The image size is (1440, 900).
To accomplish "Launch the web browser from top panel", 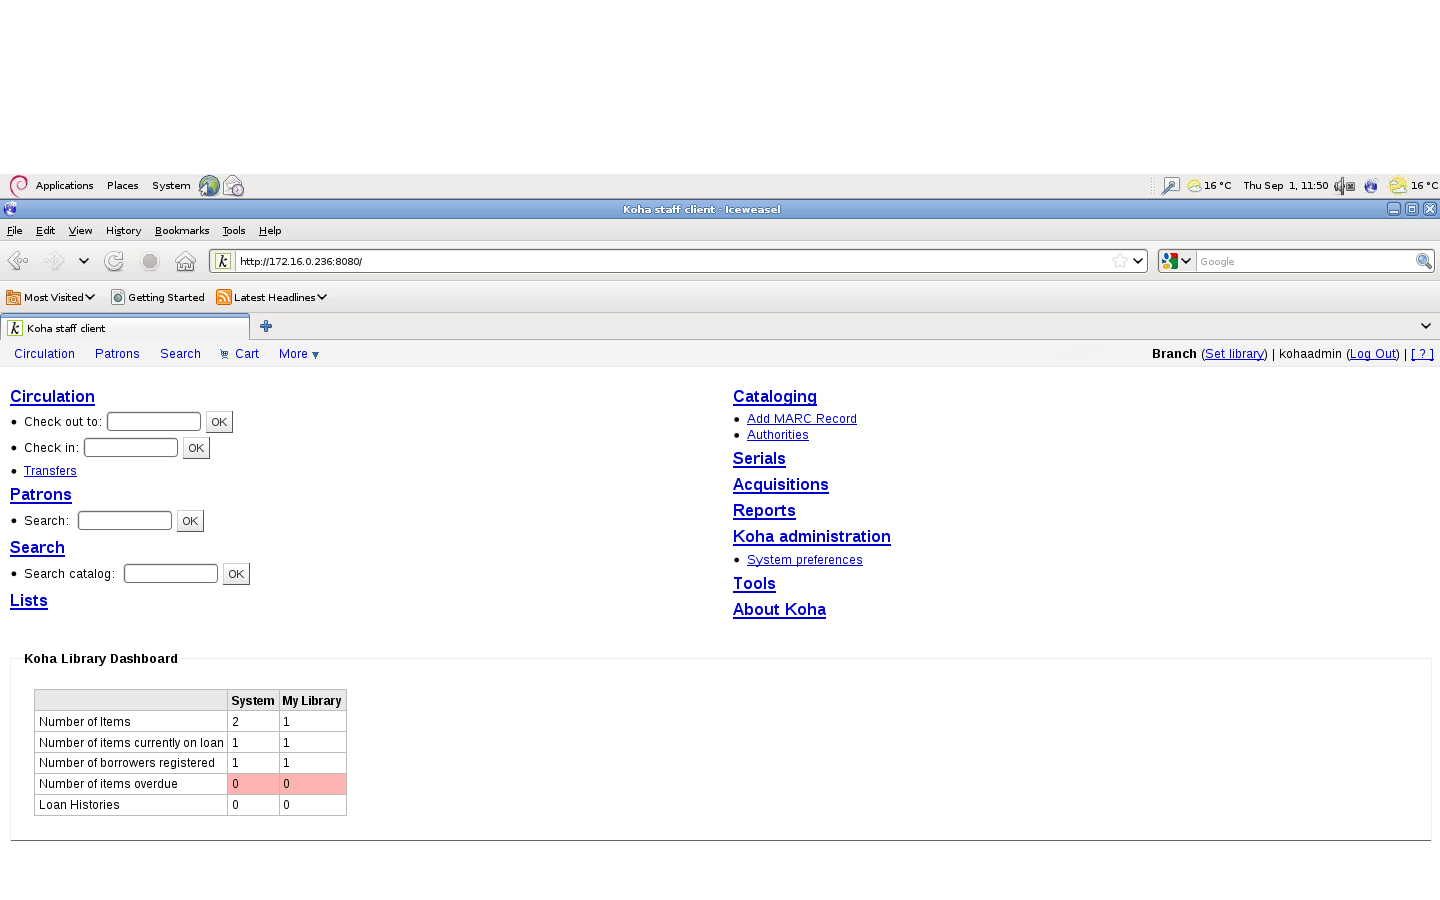I will [x=209, y=186].
